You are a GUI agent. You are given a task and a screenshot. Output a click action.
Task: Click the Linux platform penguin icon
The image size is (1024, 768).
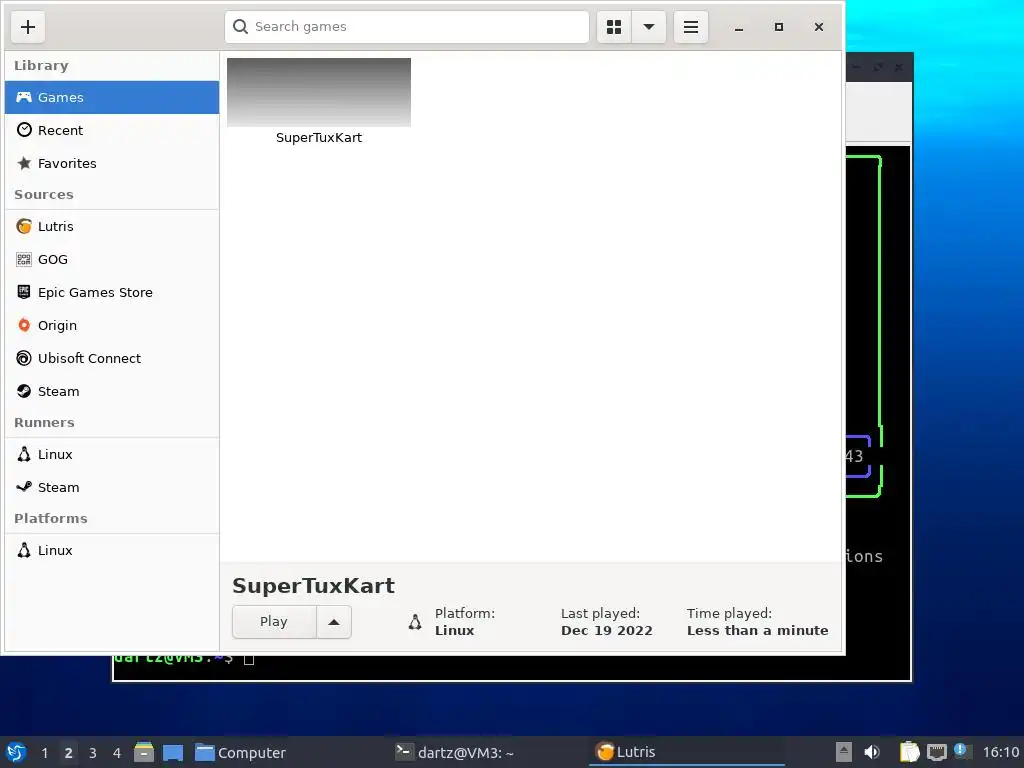415,622
